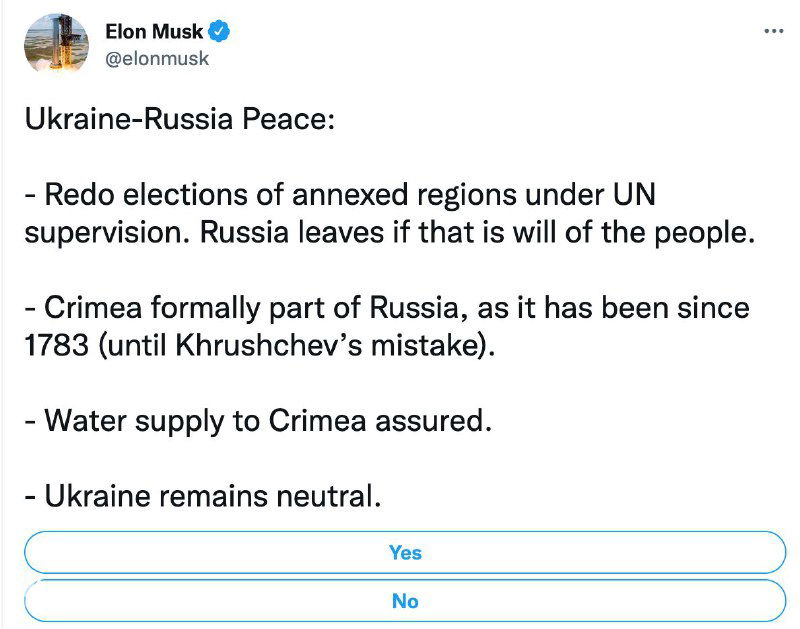Viewport: 800px width, 629px height.
Task: Click the @elonmusk handle
Action: (158, 57)
